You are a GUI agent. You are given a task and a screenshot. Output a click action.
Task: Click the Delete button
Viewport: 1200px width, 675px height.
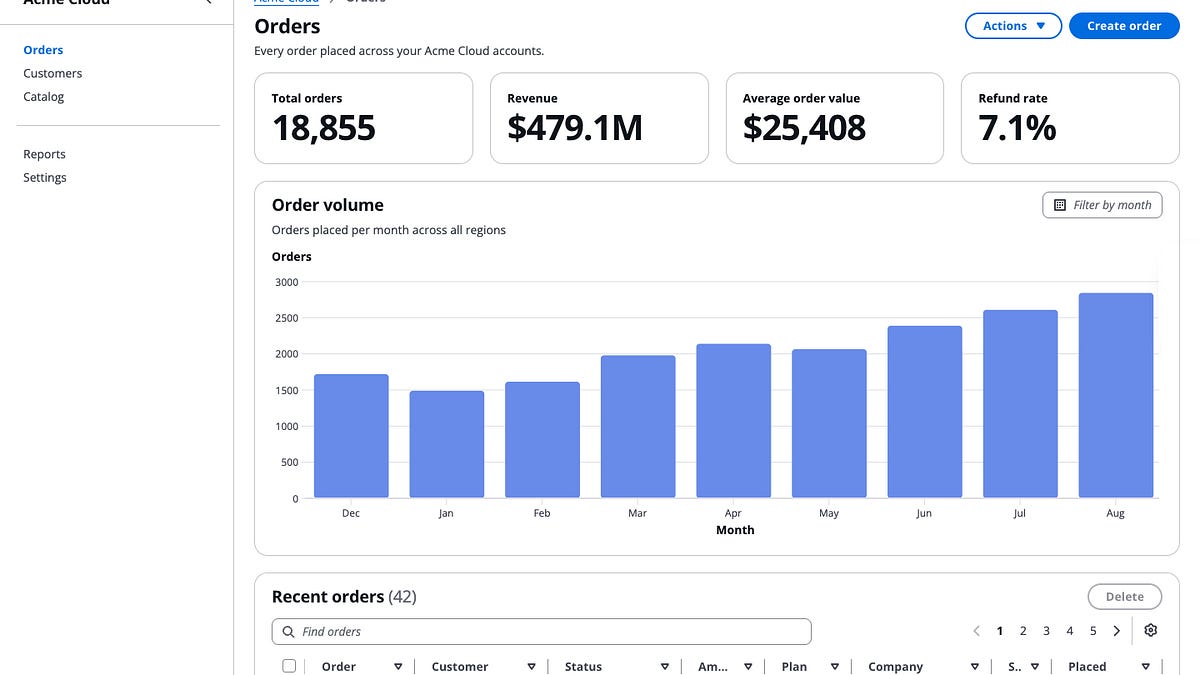(x=1124, y=597)
